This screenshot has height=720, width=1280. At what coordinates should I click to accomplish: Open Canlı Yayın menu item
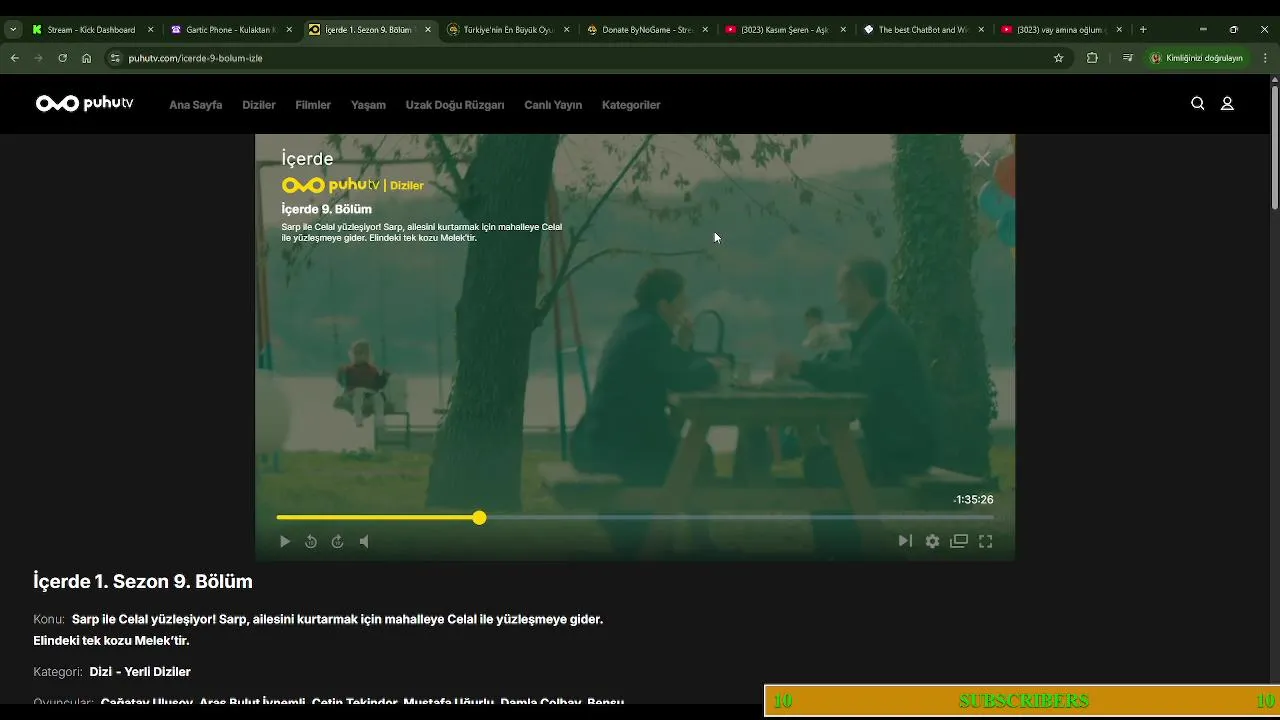[553, 105]
